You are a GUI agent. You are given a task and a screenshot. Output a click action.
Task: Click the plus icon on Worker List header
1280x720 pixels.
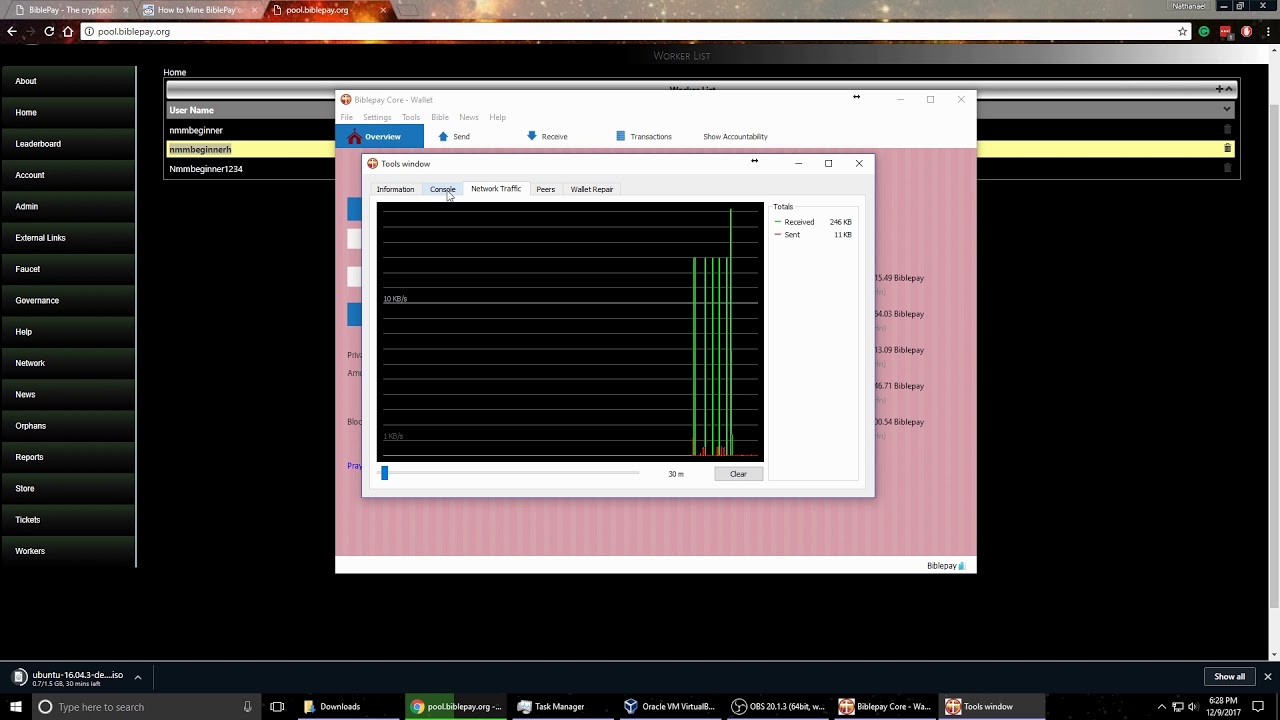point(1219,89)
